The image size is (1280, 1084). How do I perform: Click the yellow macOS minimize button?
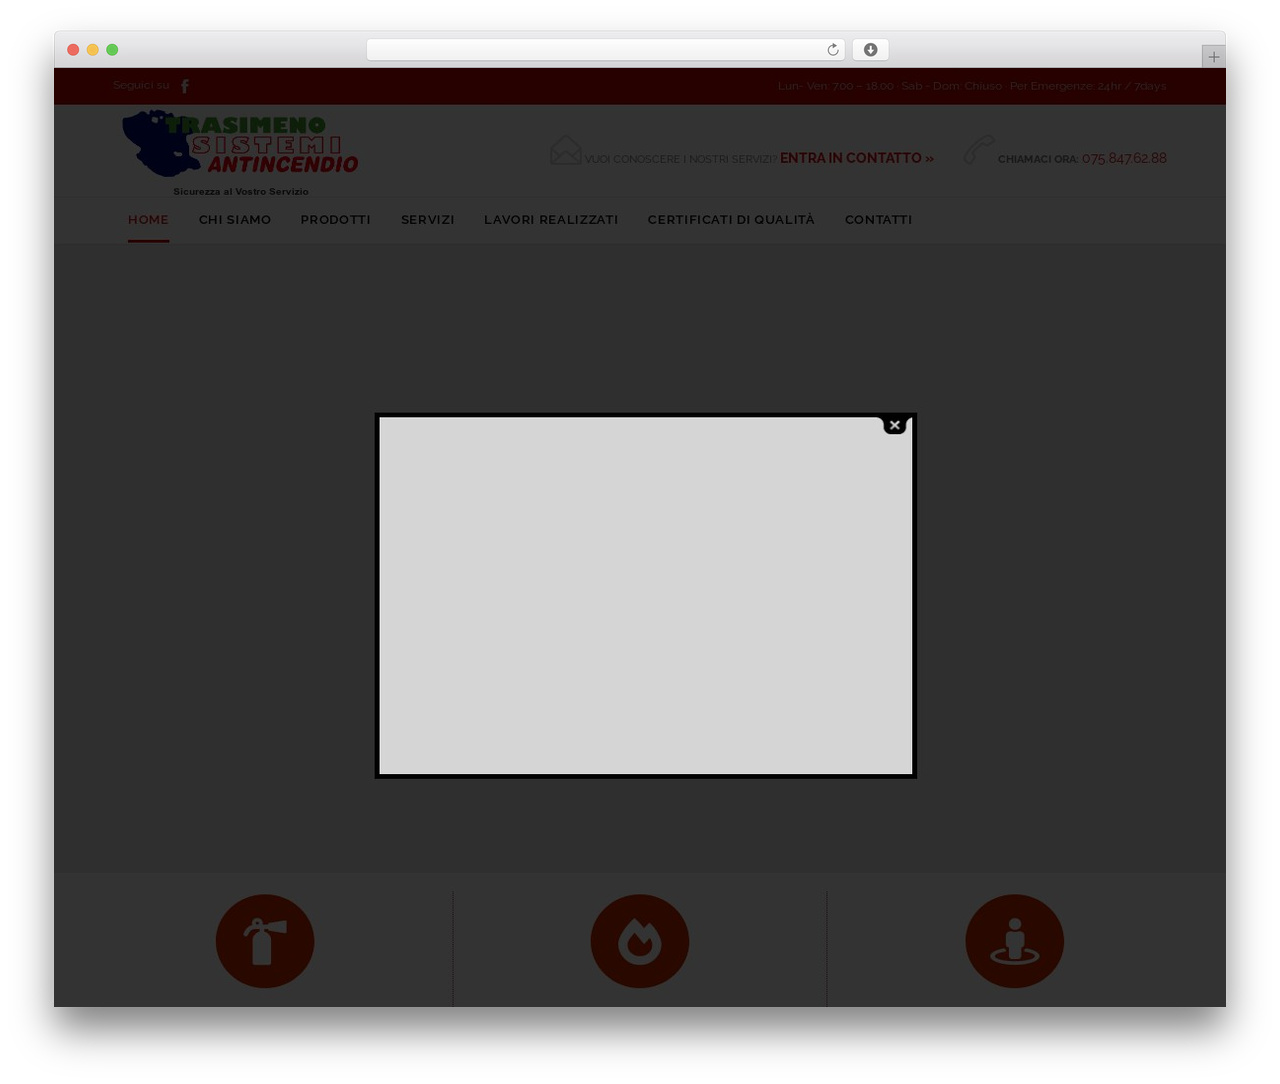click(93, 50)
